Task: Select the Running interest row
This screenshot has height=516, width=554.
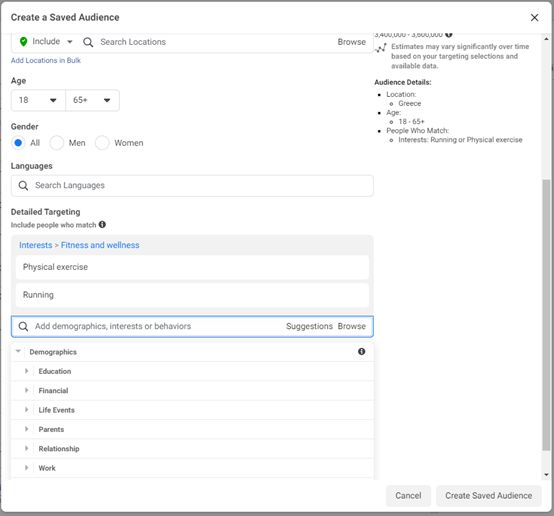Action: [192, 295]
